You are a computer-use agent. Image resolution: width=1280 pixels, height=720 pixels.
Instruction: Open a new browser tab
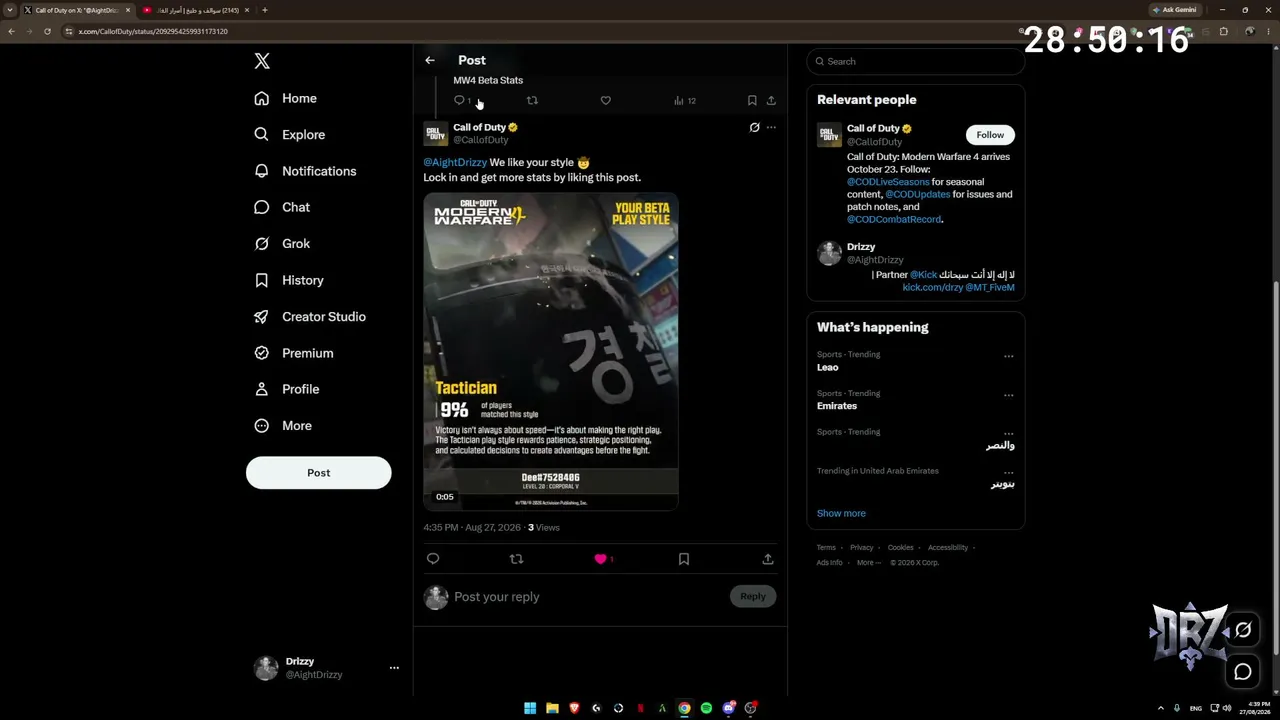click(264, 10)
